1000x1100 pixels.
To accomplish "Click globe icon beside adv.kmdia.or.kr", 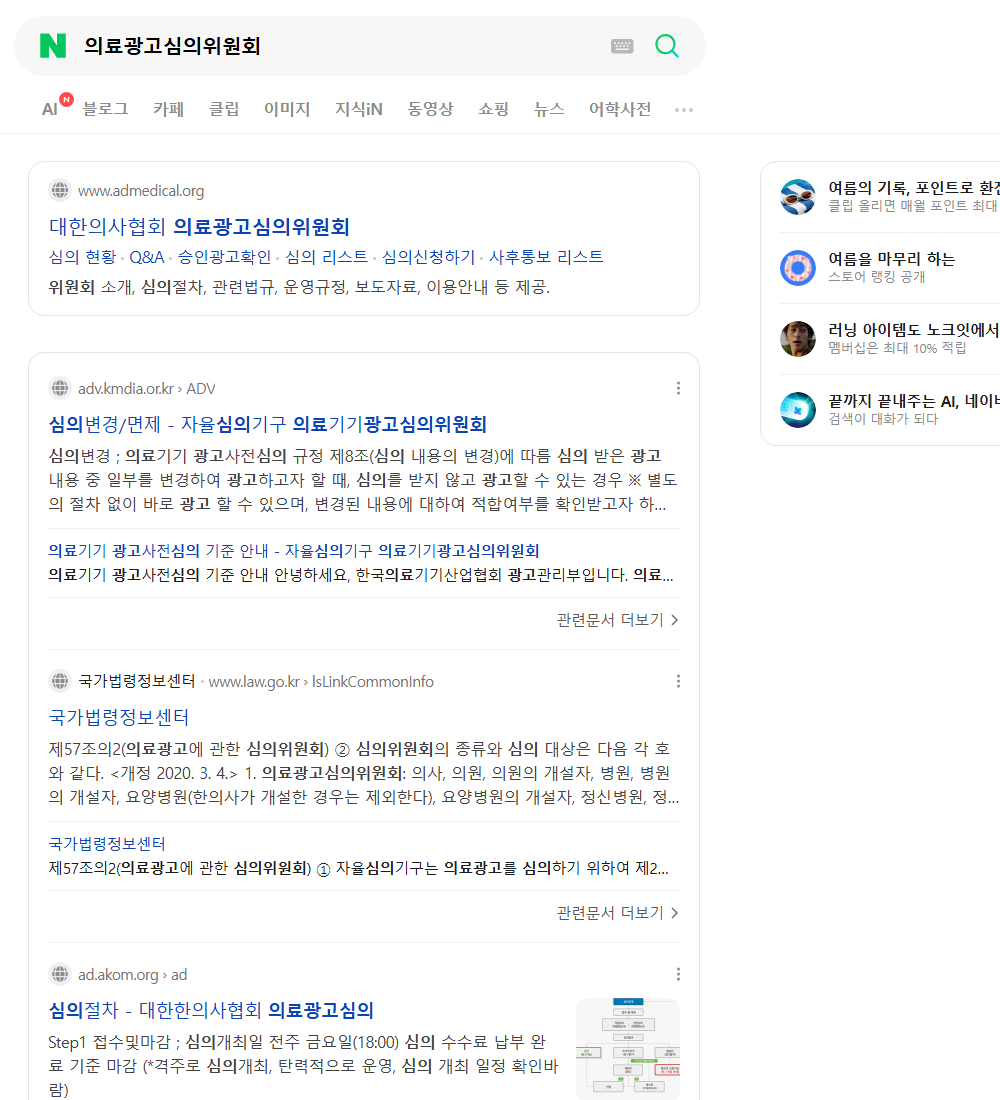I will click(x=60, y=388).
